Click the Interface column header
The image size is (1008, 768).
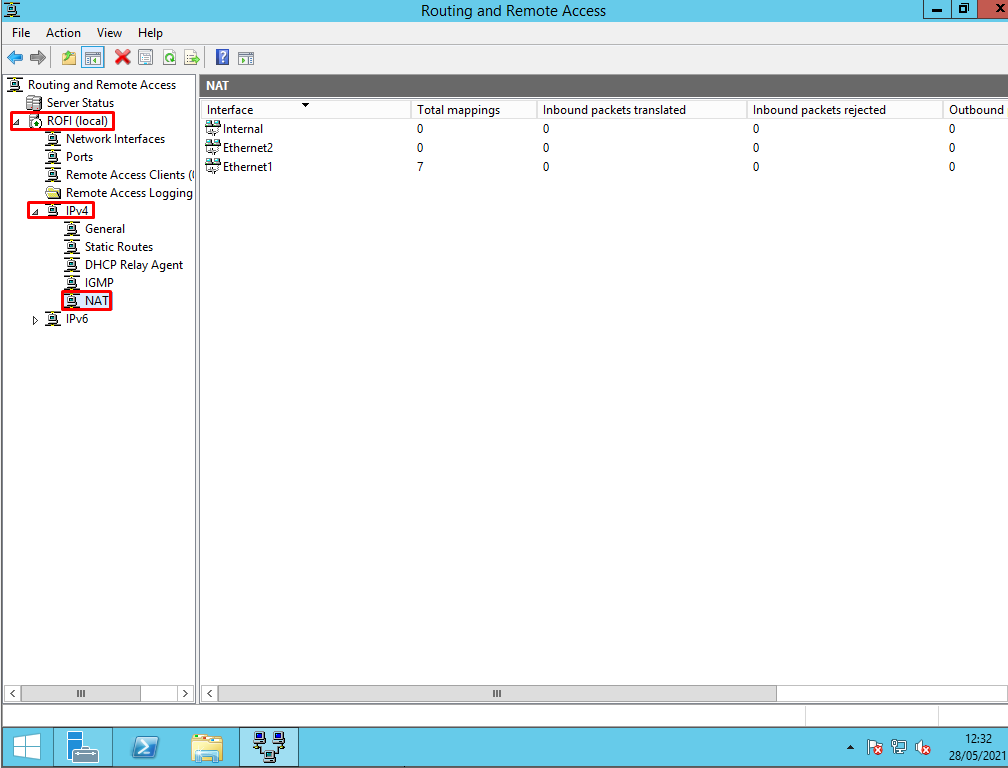305,110
